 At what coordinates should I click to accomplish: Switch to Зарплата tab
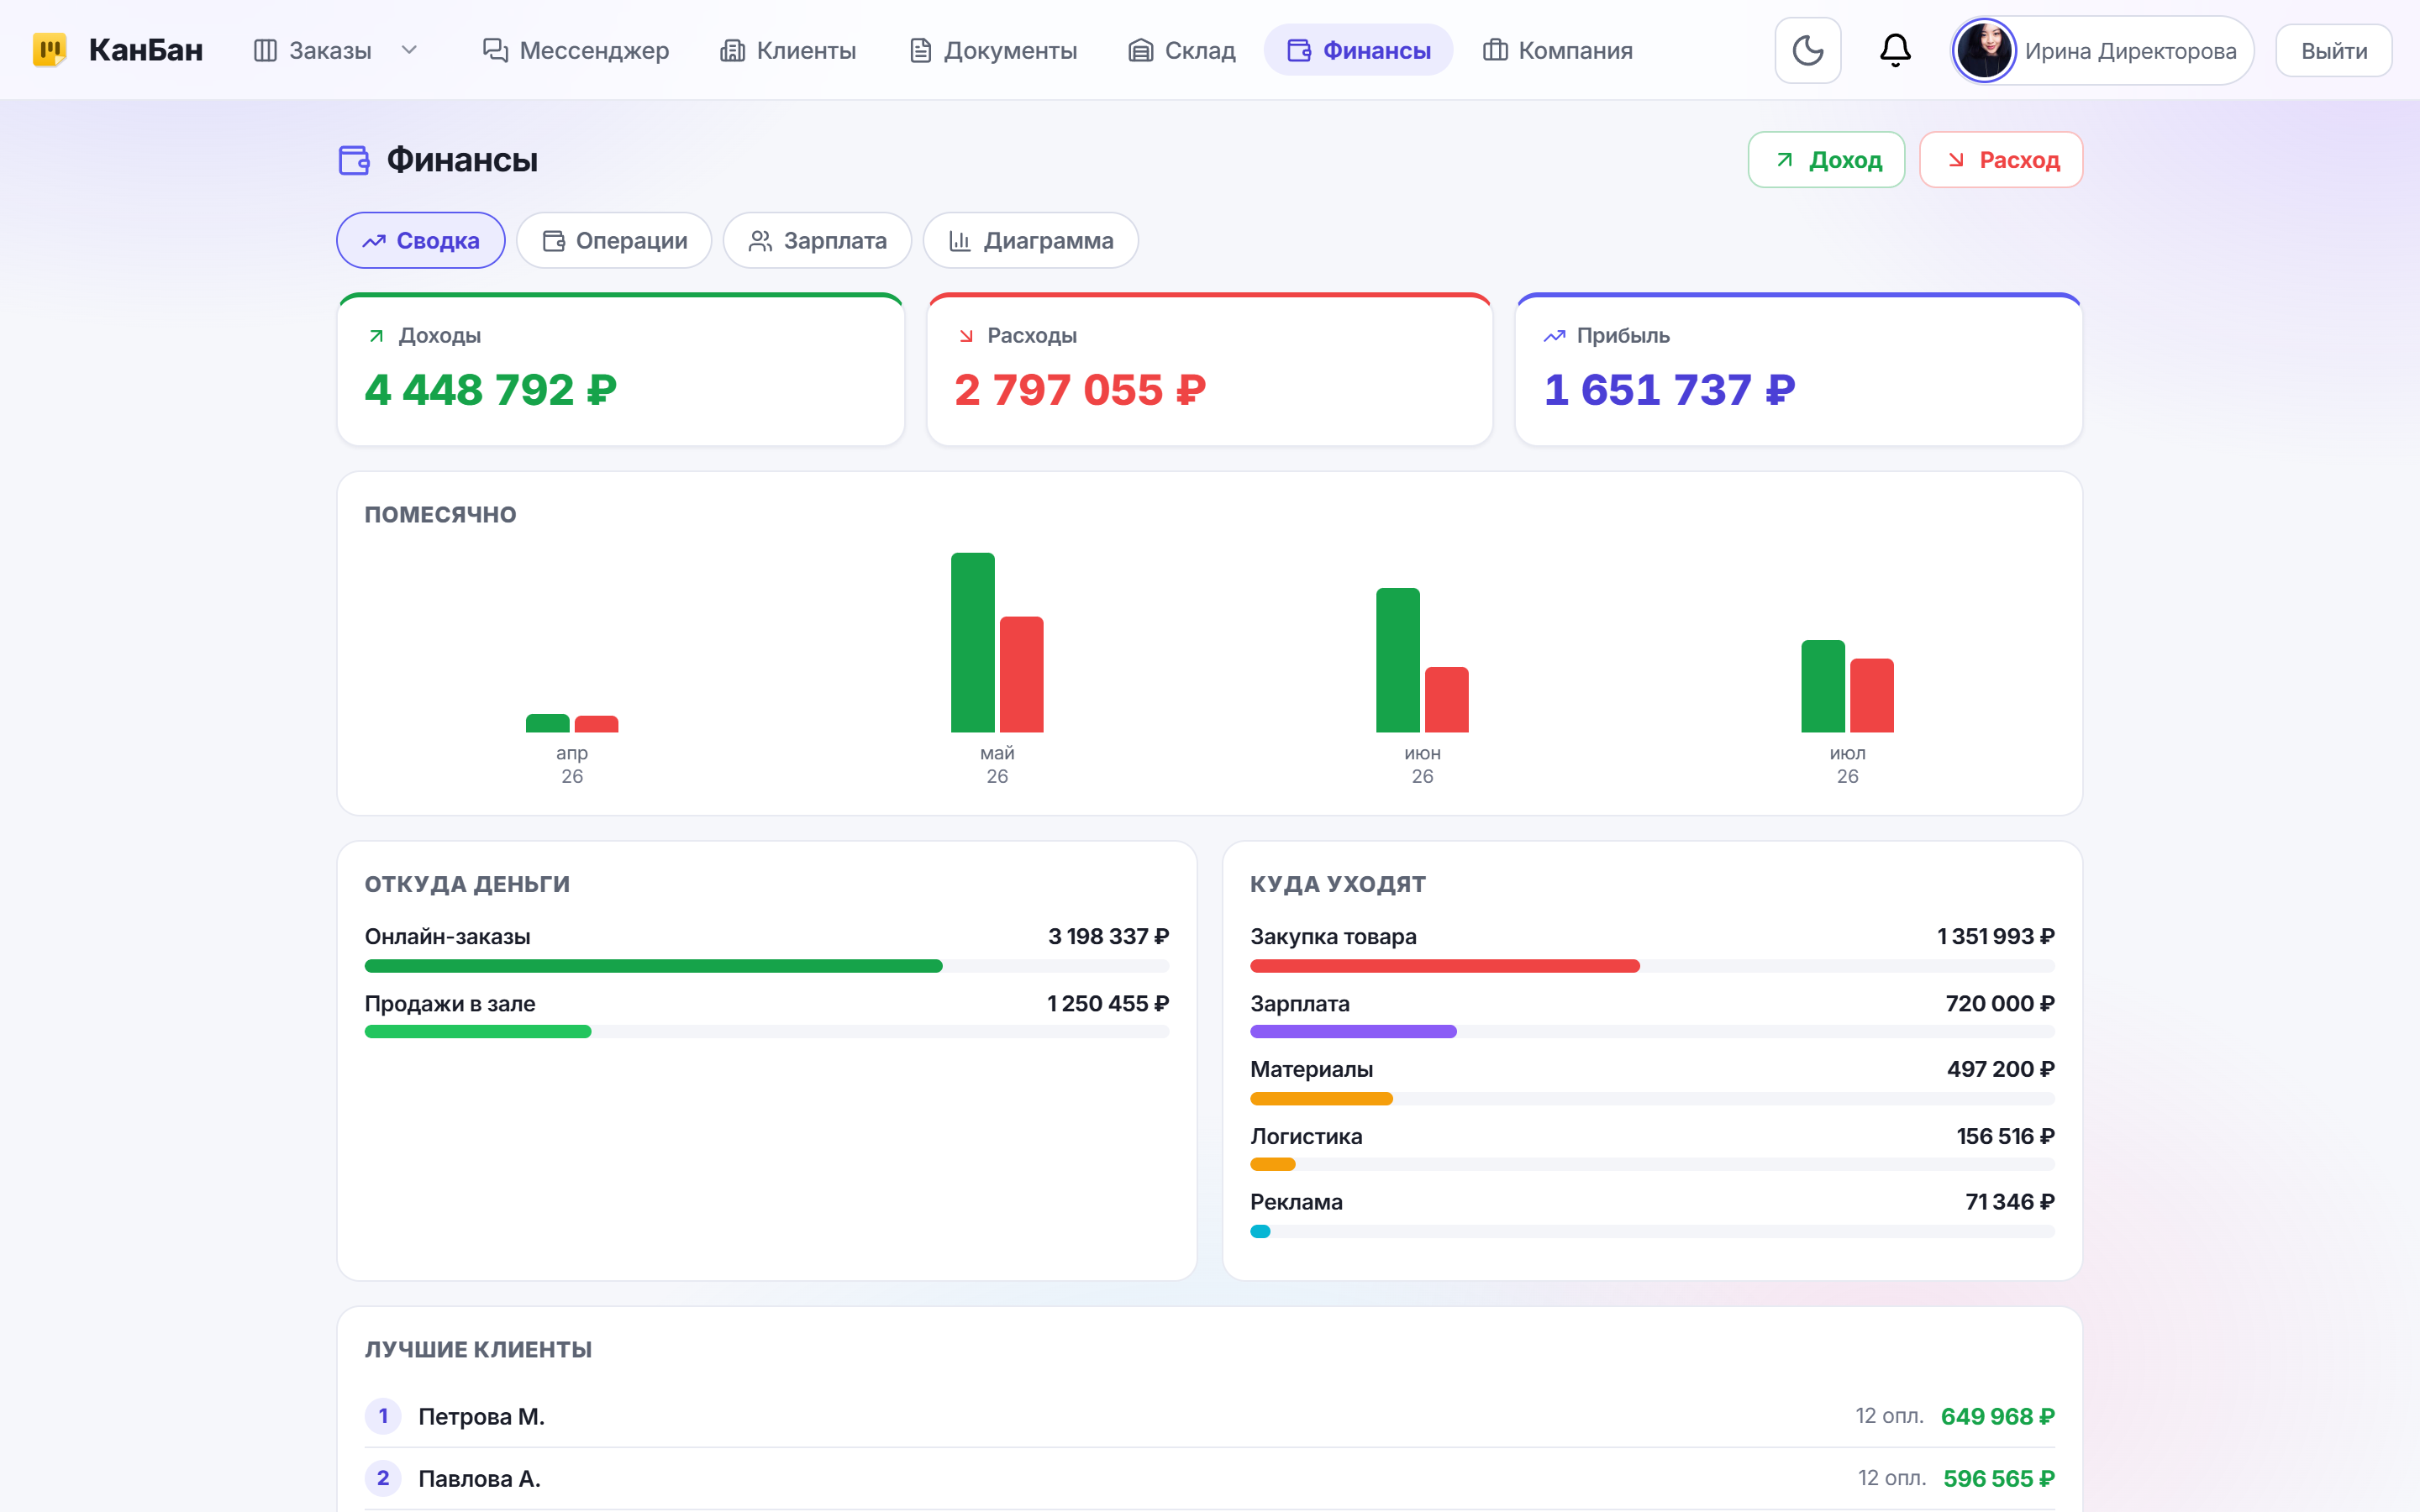(x=817, y=240)
